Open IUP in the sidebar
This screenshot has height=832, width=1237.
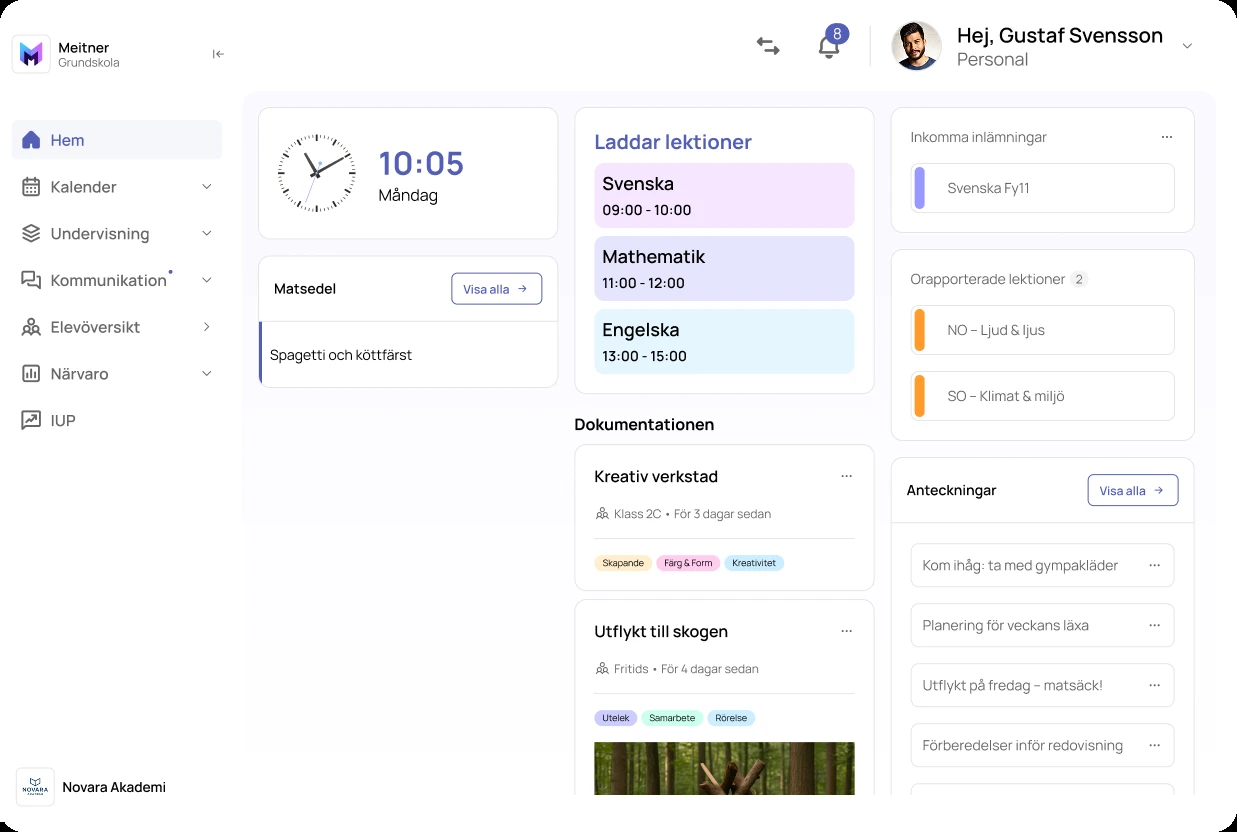[x=117, y=420]
